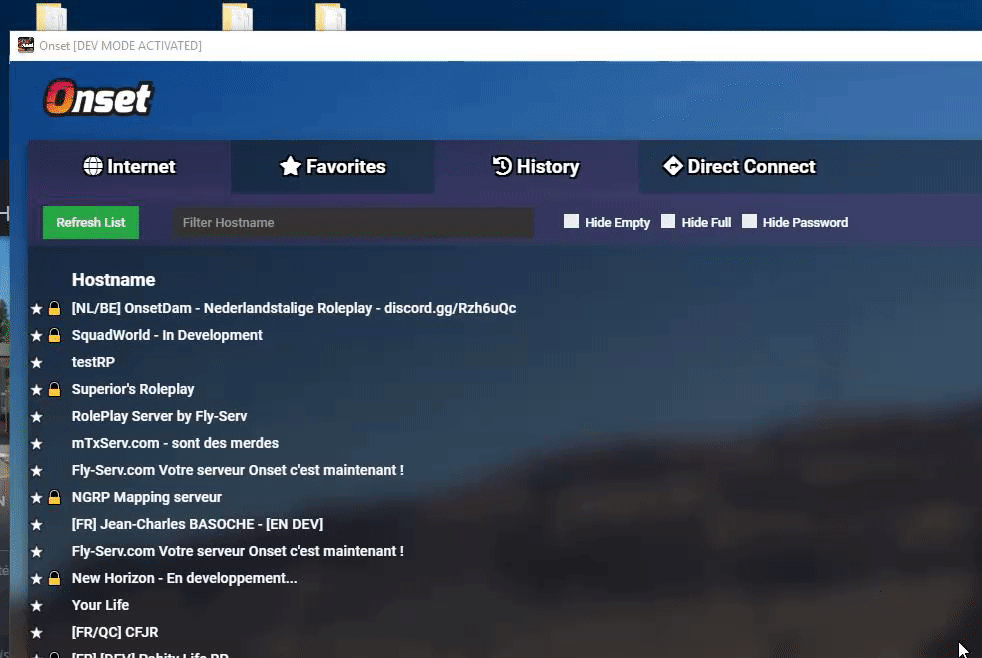Screen dimensions: 982x658
Task: Click the star next to SquadWorld server
Action: [x=36, y=336]
